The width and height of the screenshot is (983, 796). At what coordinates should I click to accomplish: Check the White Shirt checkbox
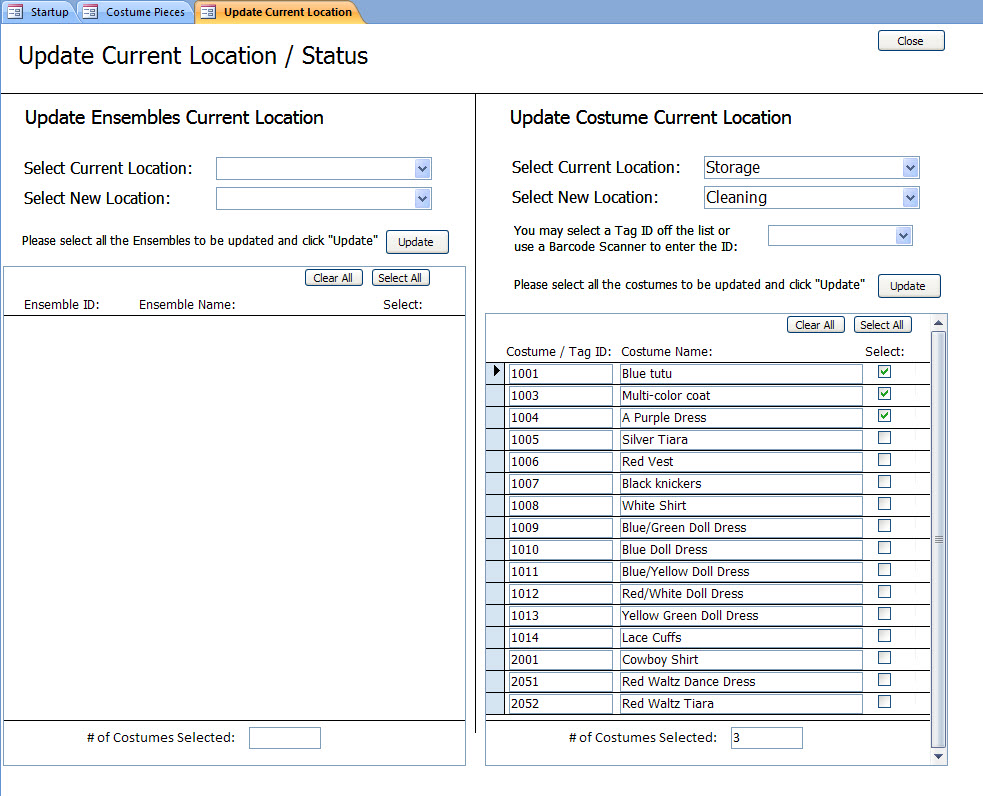[x=884, y=503]
